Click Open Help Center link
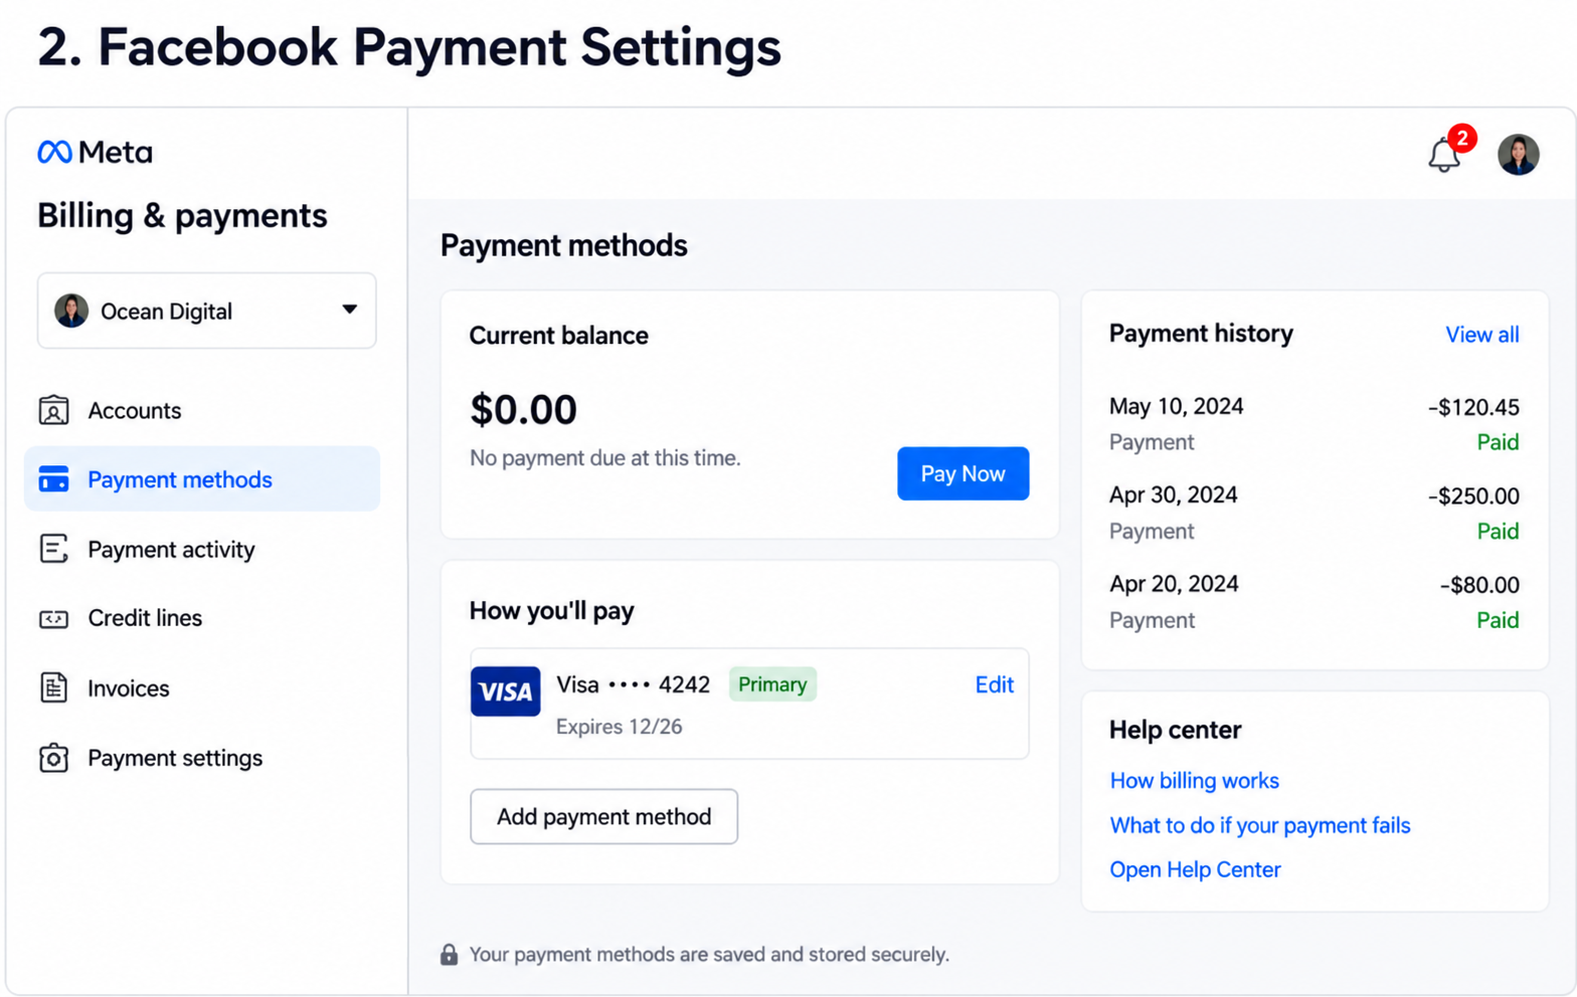Screen dimensions: 1577x997 [x=1195, y=870]
